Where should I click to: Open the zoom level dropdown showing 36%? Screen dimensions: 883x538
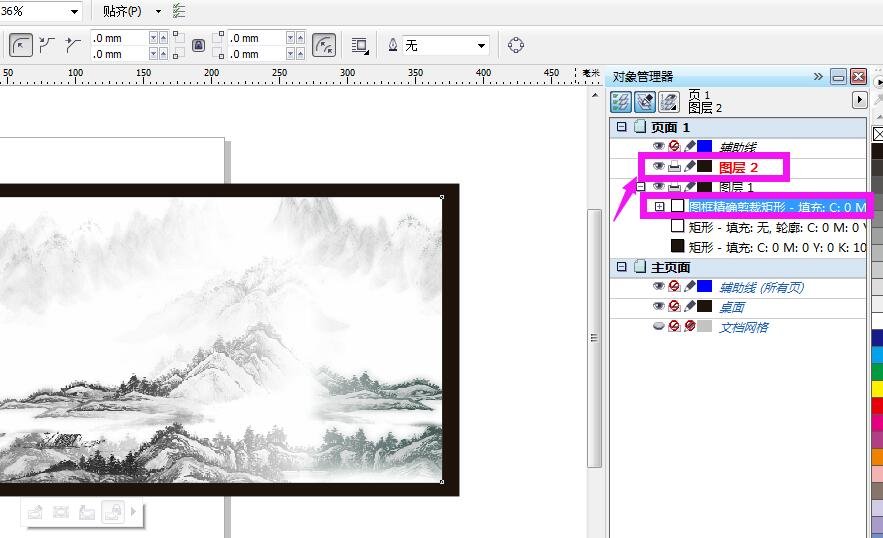(74, 11)
